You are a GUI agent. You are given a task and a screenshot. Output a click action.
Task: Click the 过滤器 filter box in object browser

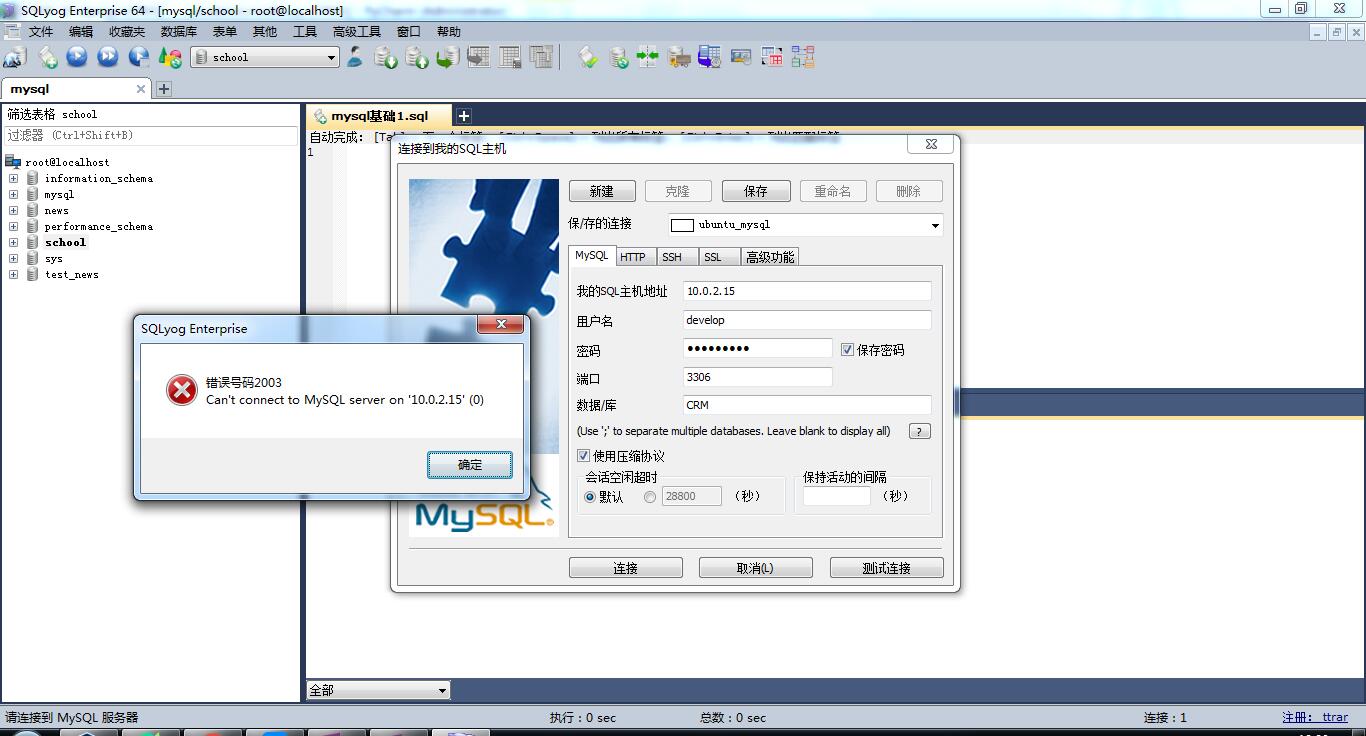click(150, 135)
